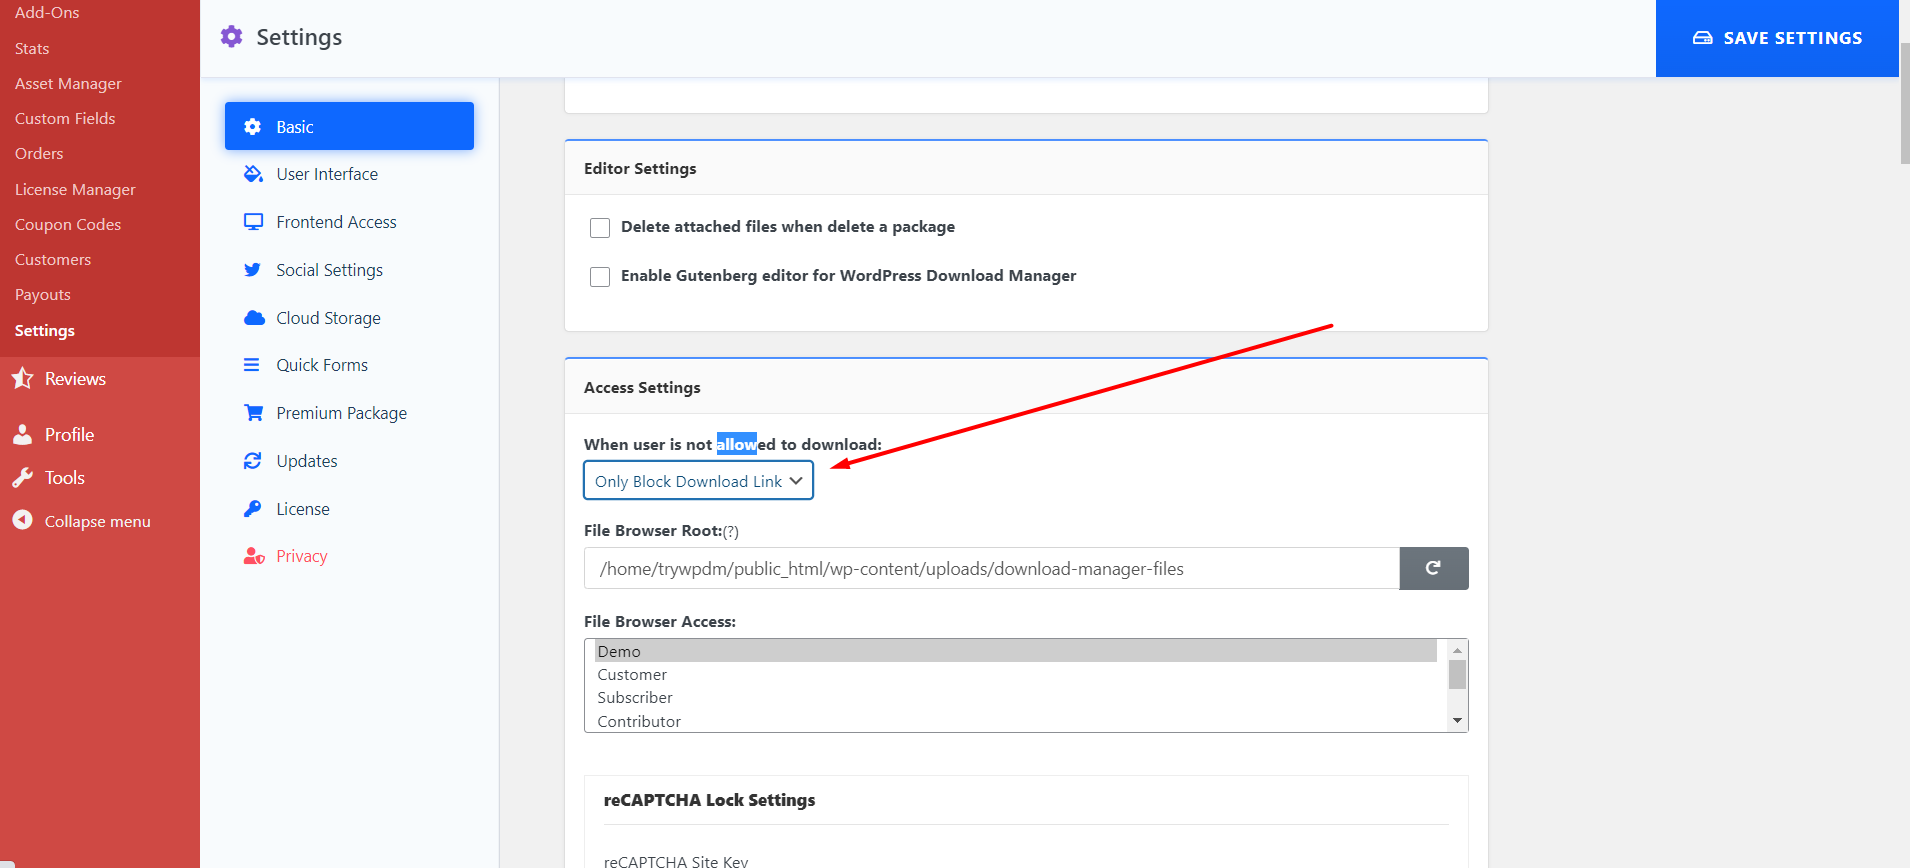Click the Collapse menu arrow icon

click(x=22, y=521)
